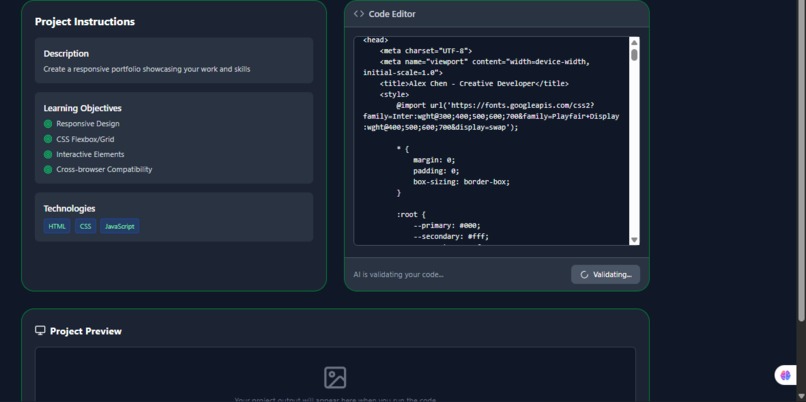Click the Project Instructions heading

(x=85, y=22)
